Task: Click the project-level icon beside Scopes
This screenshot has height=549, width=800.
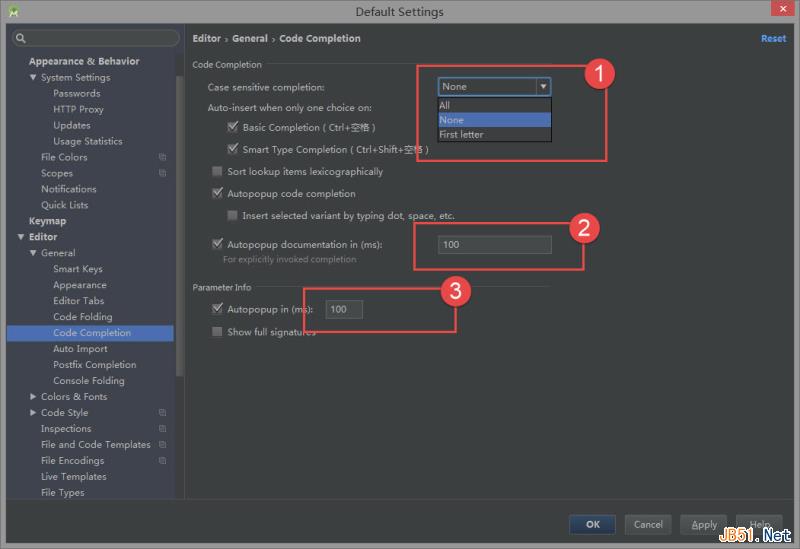Action: click(162, 173)
